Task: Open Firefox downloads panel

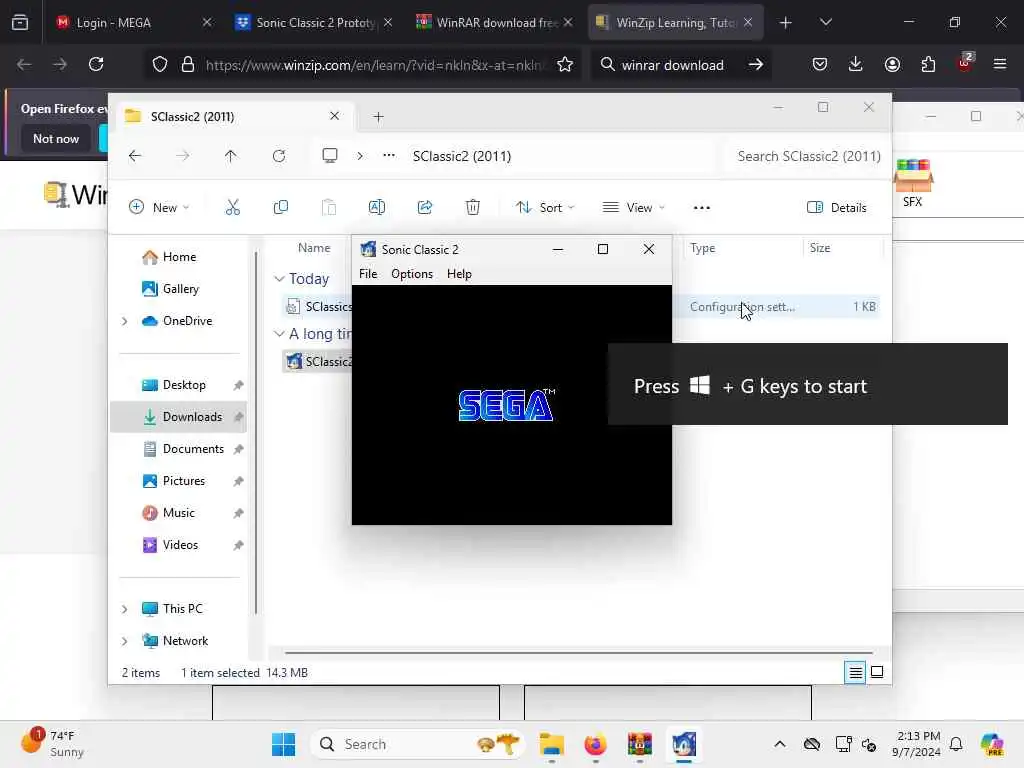Action: coord(856,64)
